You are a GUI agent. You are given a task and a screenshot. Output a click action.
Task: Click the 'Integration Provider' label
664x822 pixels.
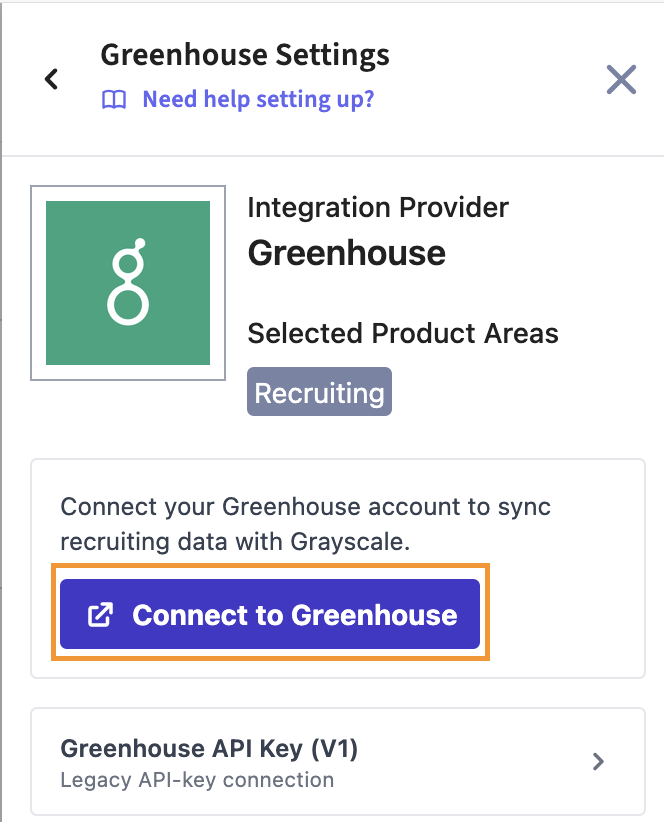coord(378,207)
